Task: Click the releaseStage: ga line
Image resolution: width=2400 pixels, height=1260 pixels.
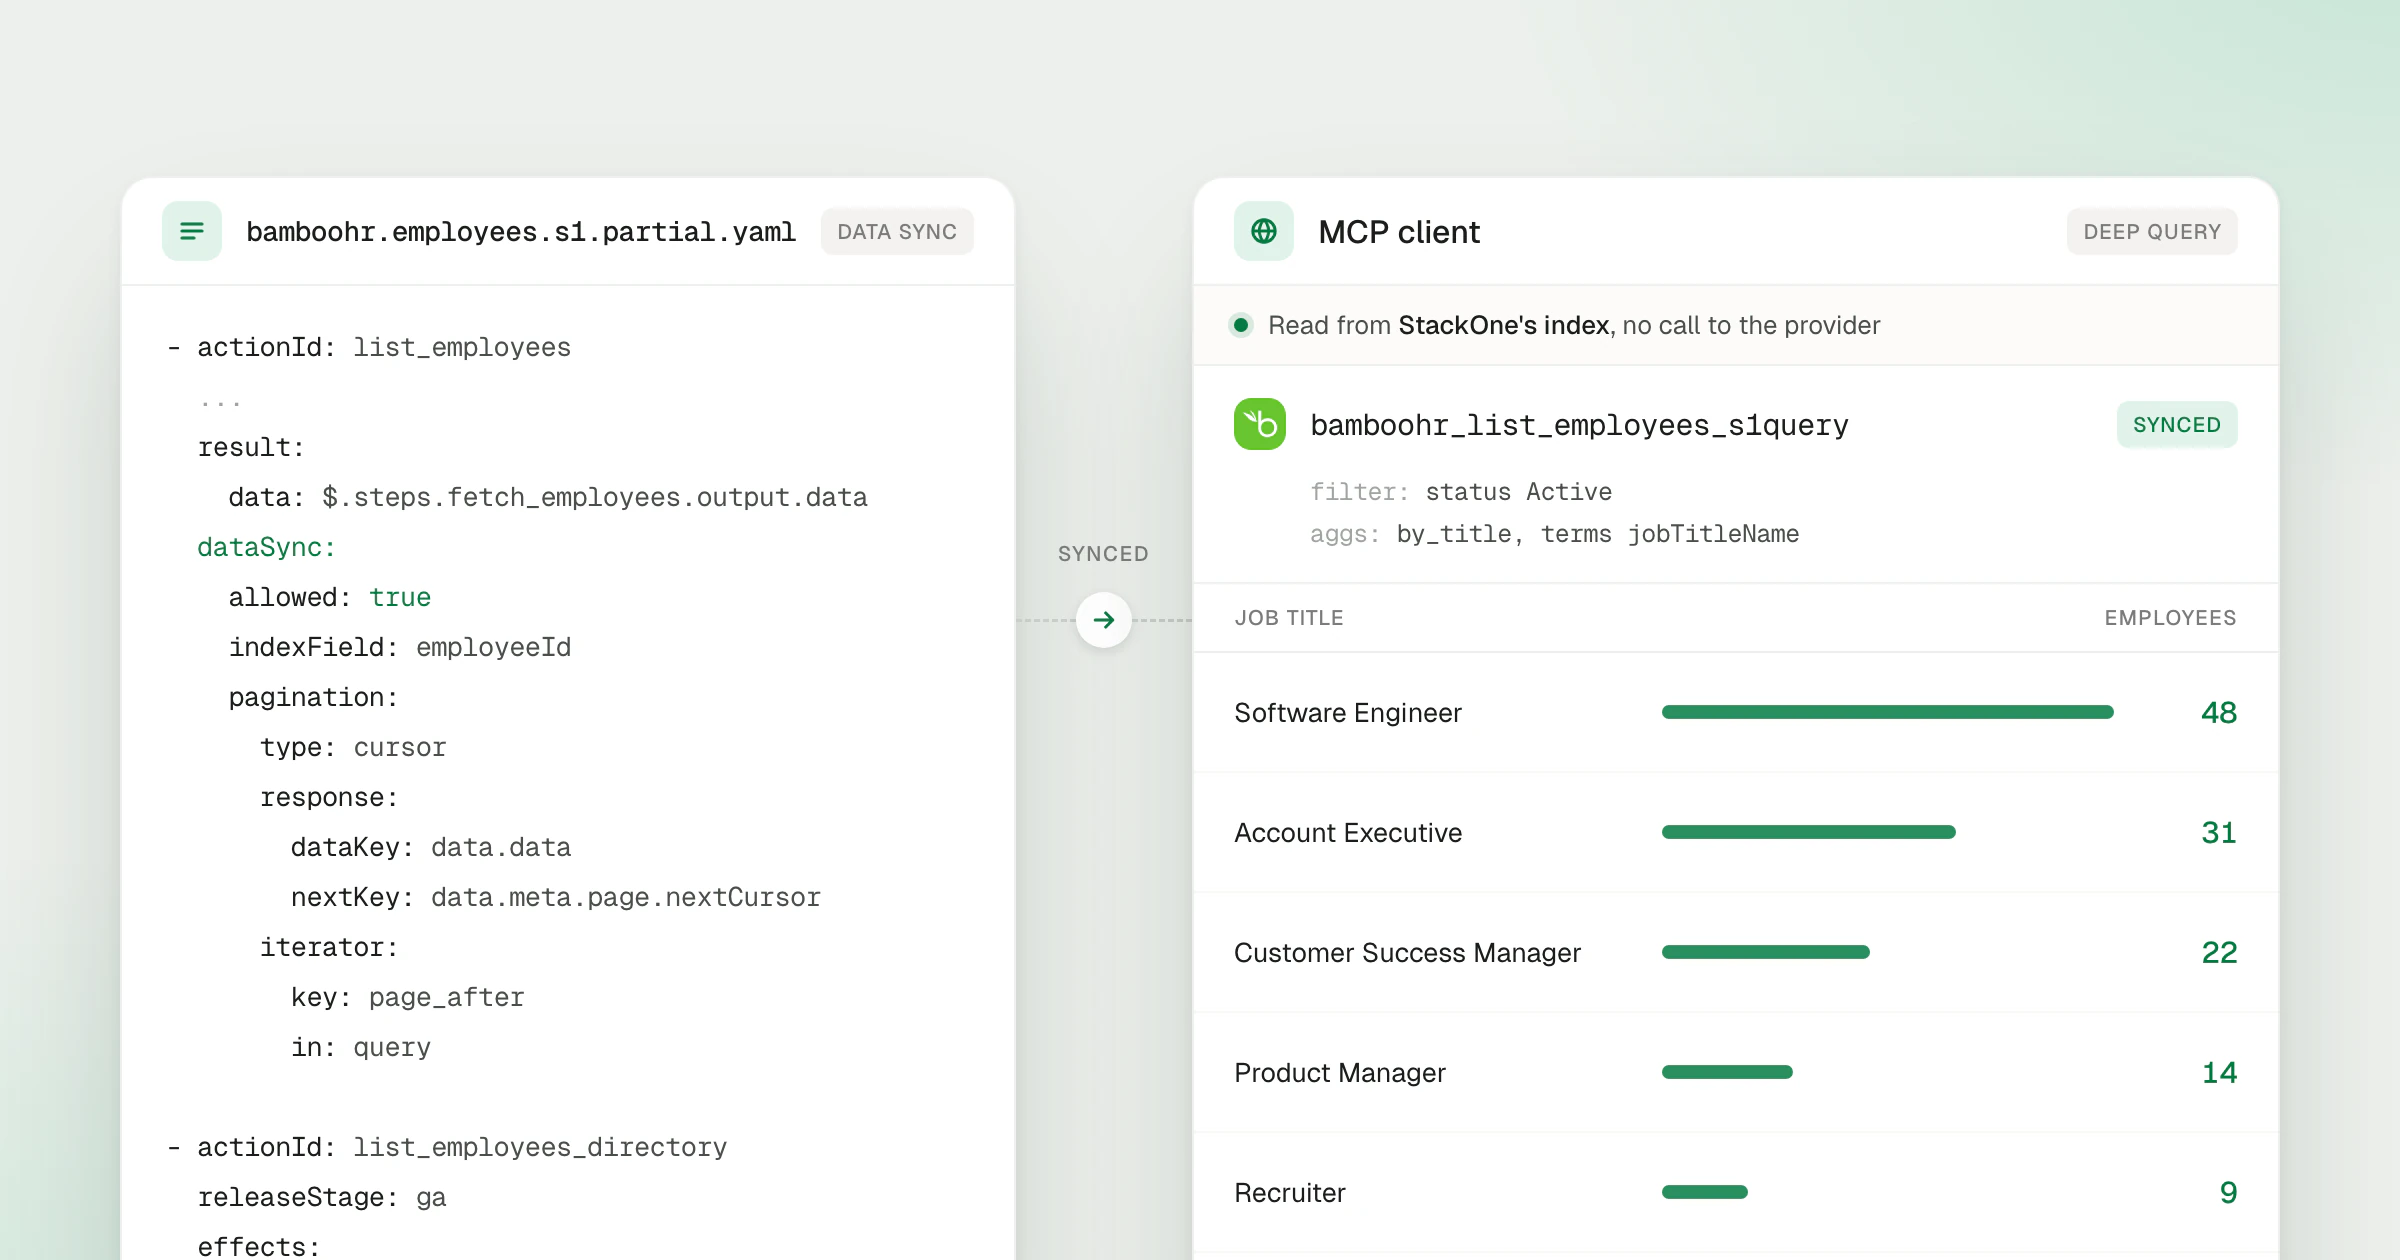Action: click(x=322, y=1197)
